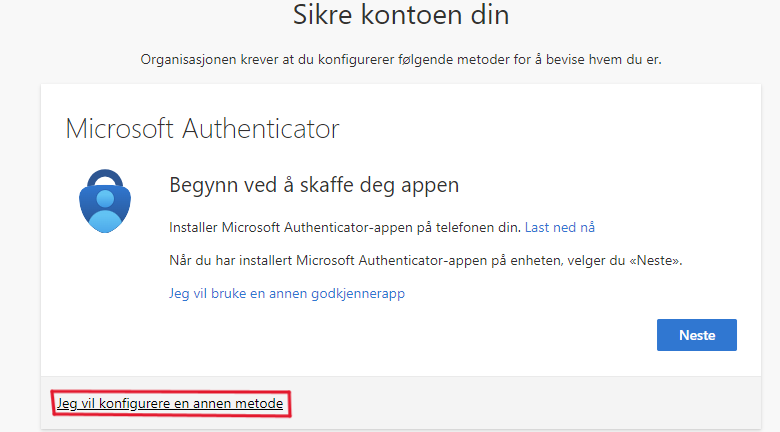The width and height of the screenshot is (780, 432).
Task: Choose "Jeg vil bruke en annen godkjennerapp"
Action: click(x=286, y=294)
